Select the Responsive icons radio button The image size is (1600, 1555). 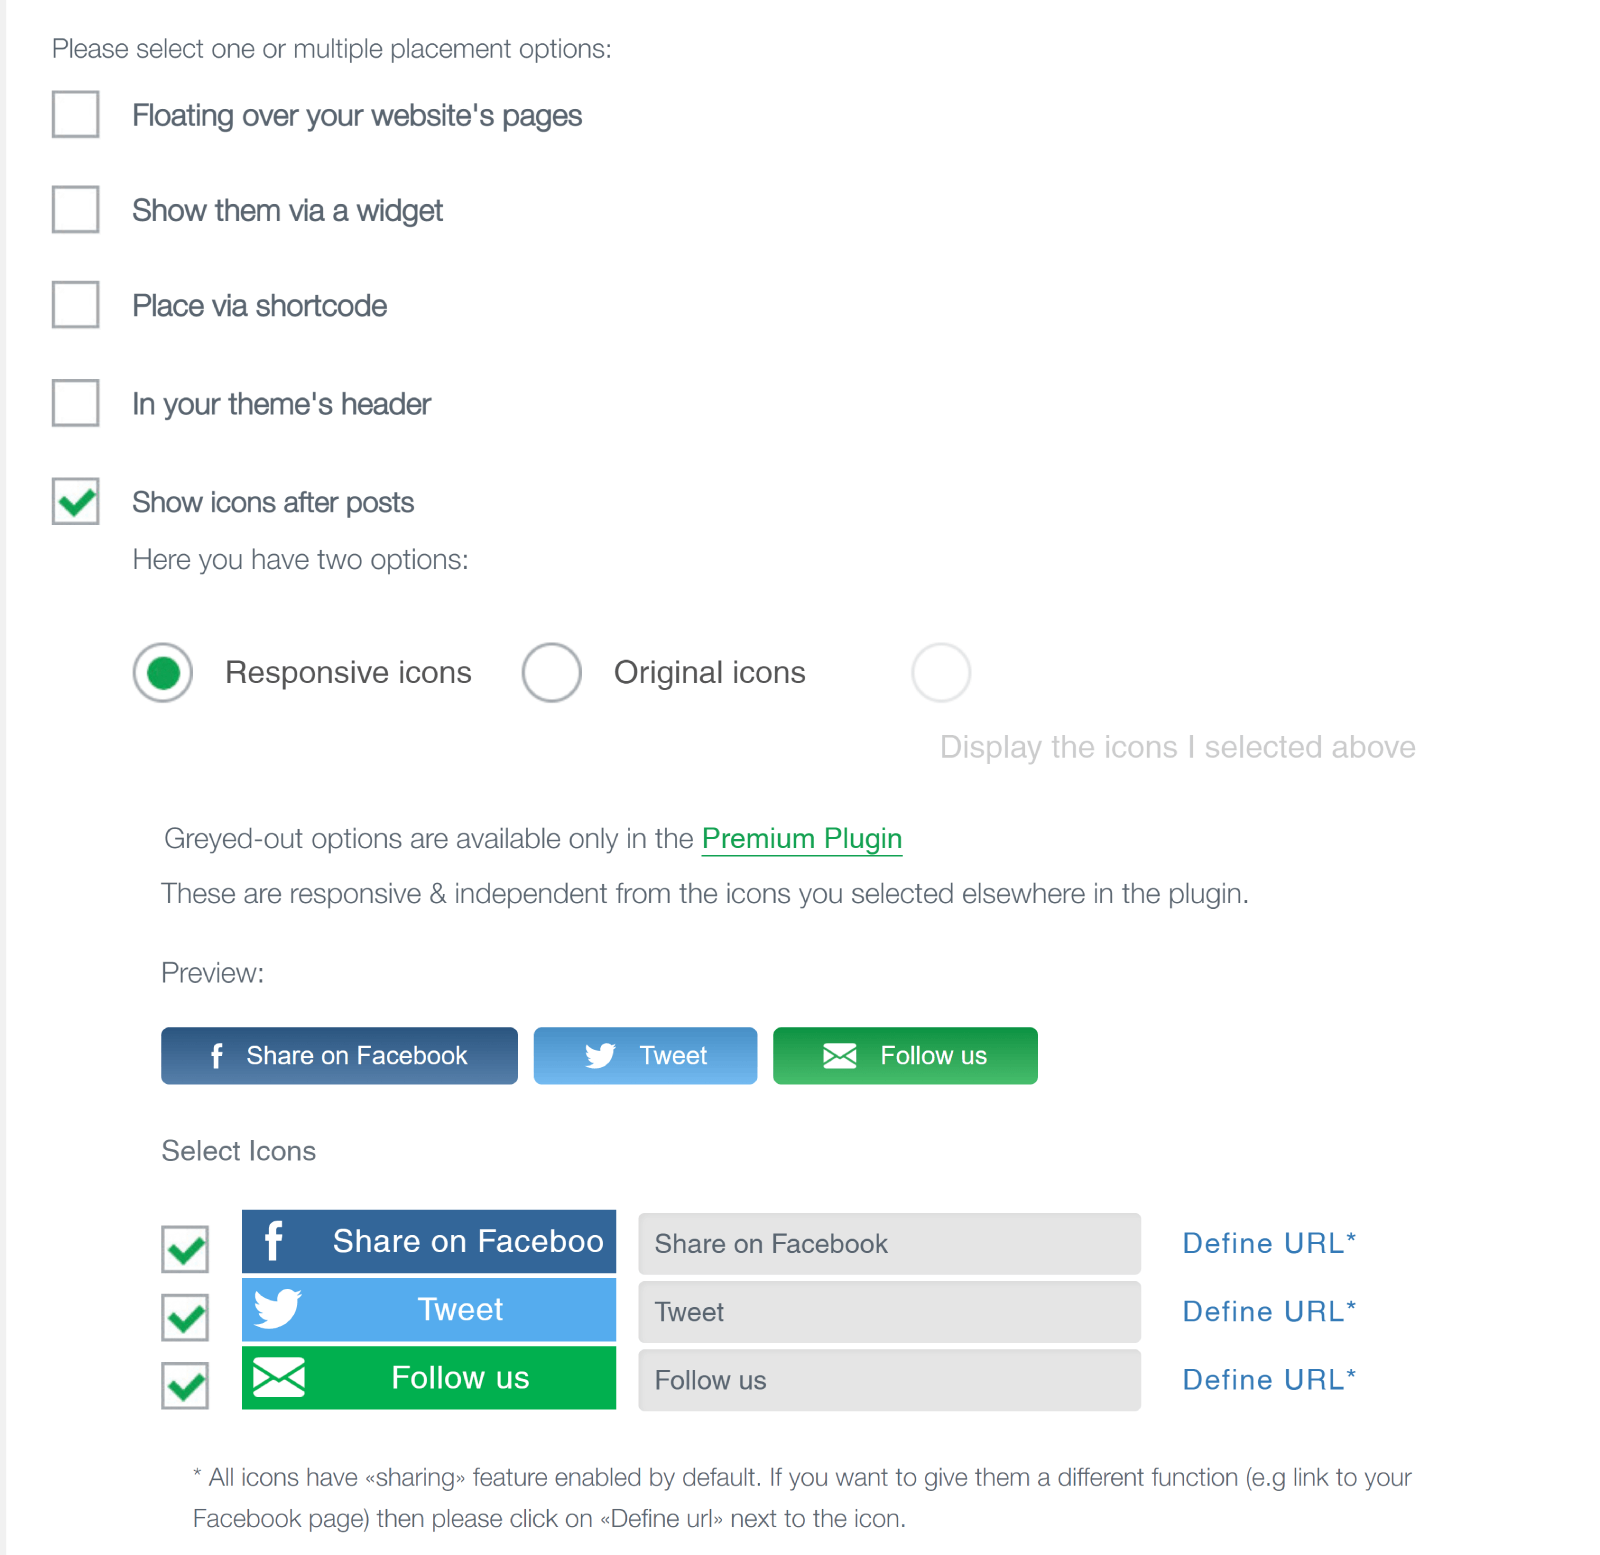(x=163, y=672)
